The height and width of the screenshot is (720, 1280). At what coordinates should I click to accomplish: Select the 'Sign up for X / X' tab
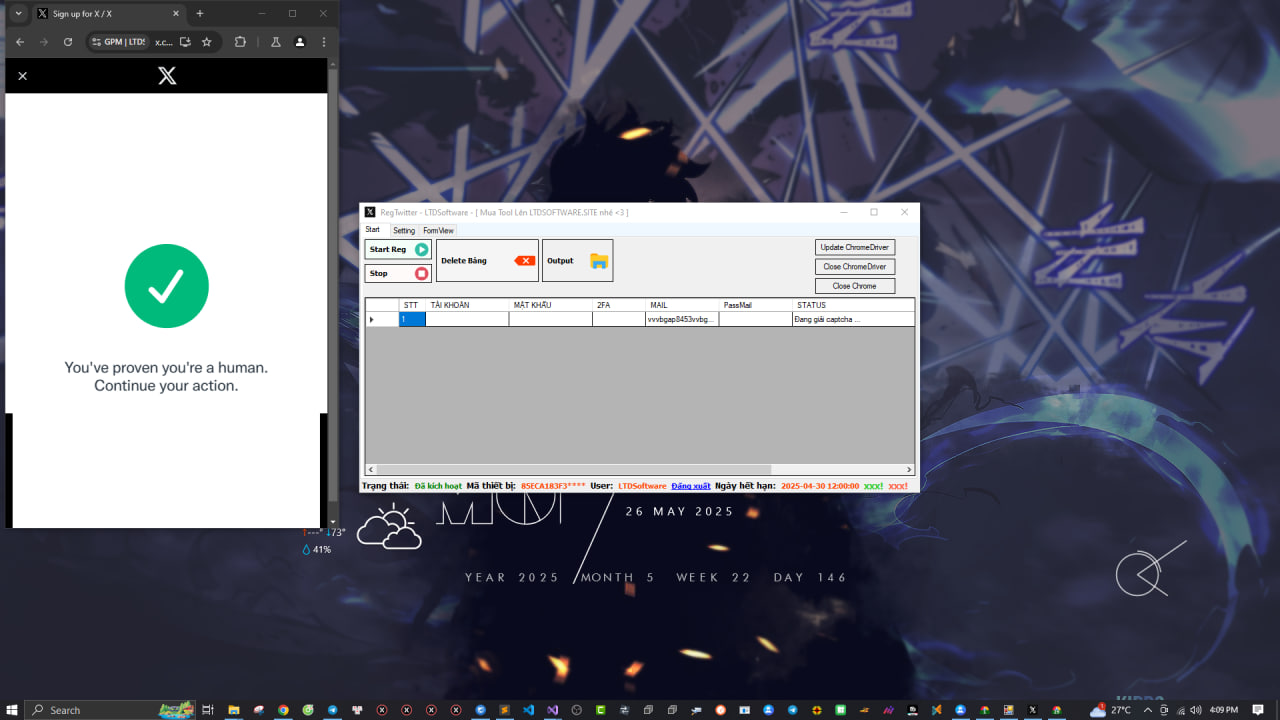coord(108,14)
